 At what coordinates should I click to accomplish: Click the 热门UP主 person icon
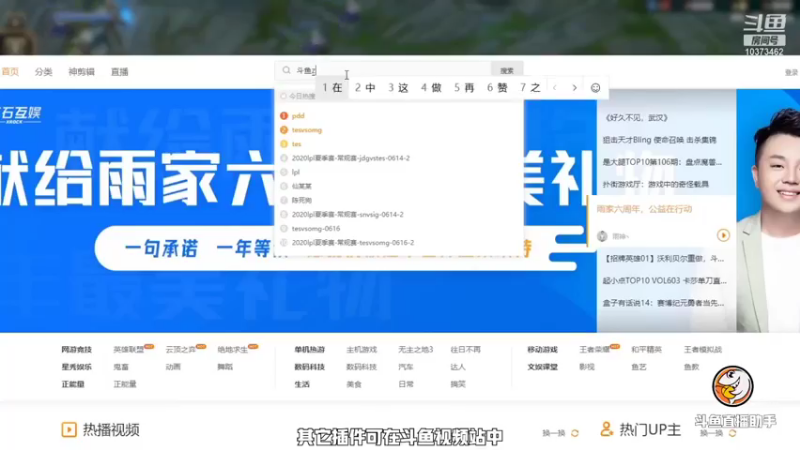606,429
